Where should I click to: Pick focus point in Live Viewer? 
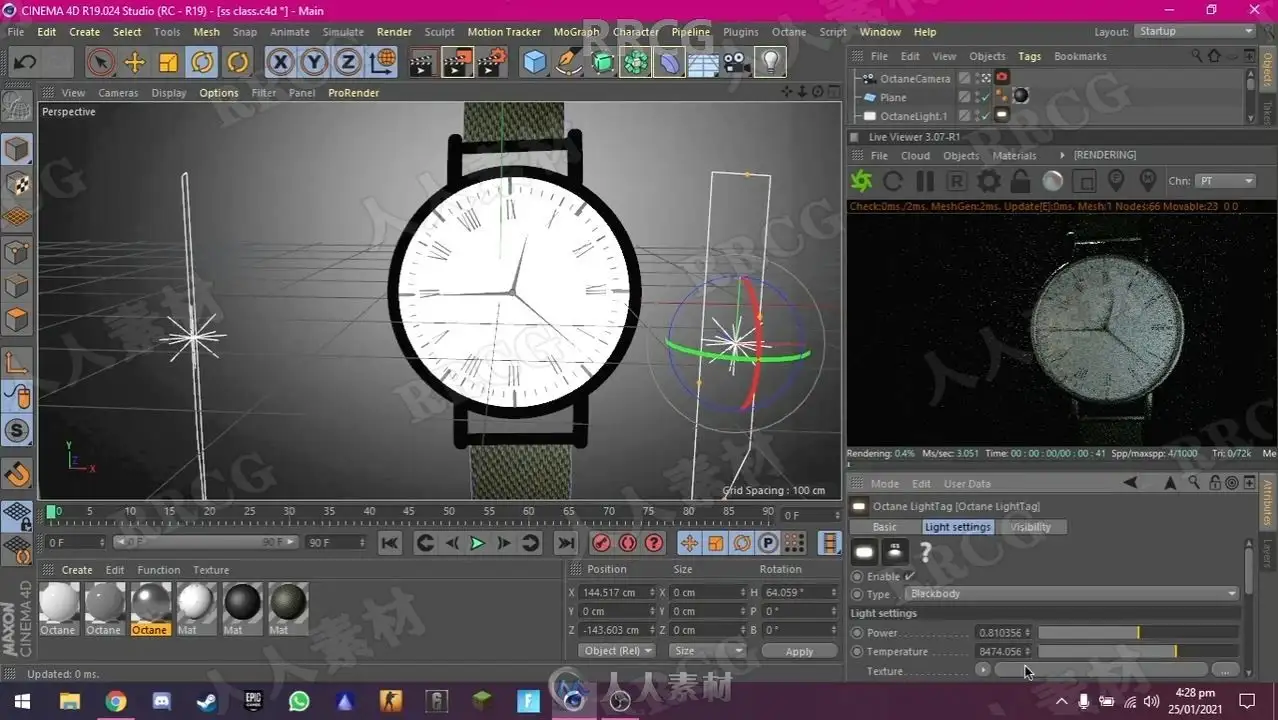pyautogui.click(x=1117, y=181)
